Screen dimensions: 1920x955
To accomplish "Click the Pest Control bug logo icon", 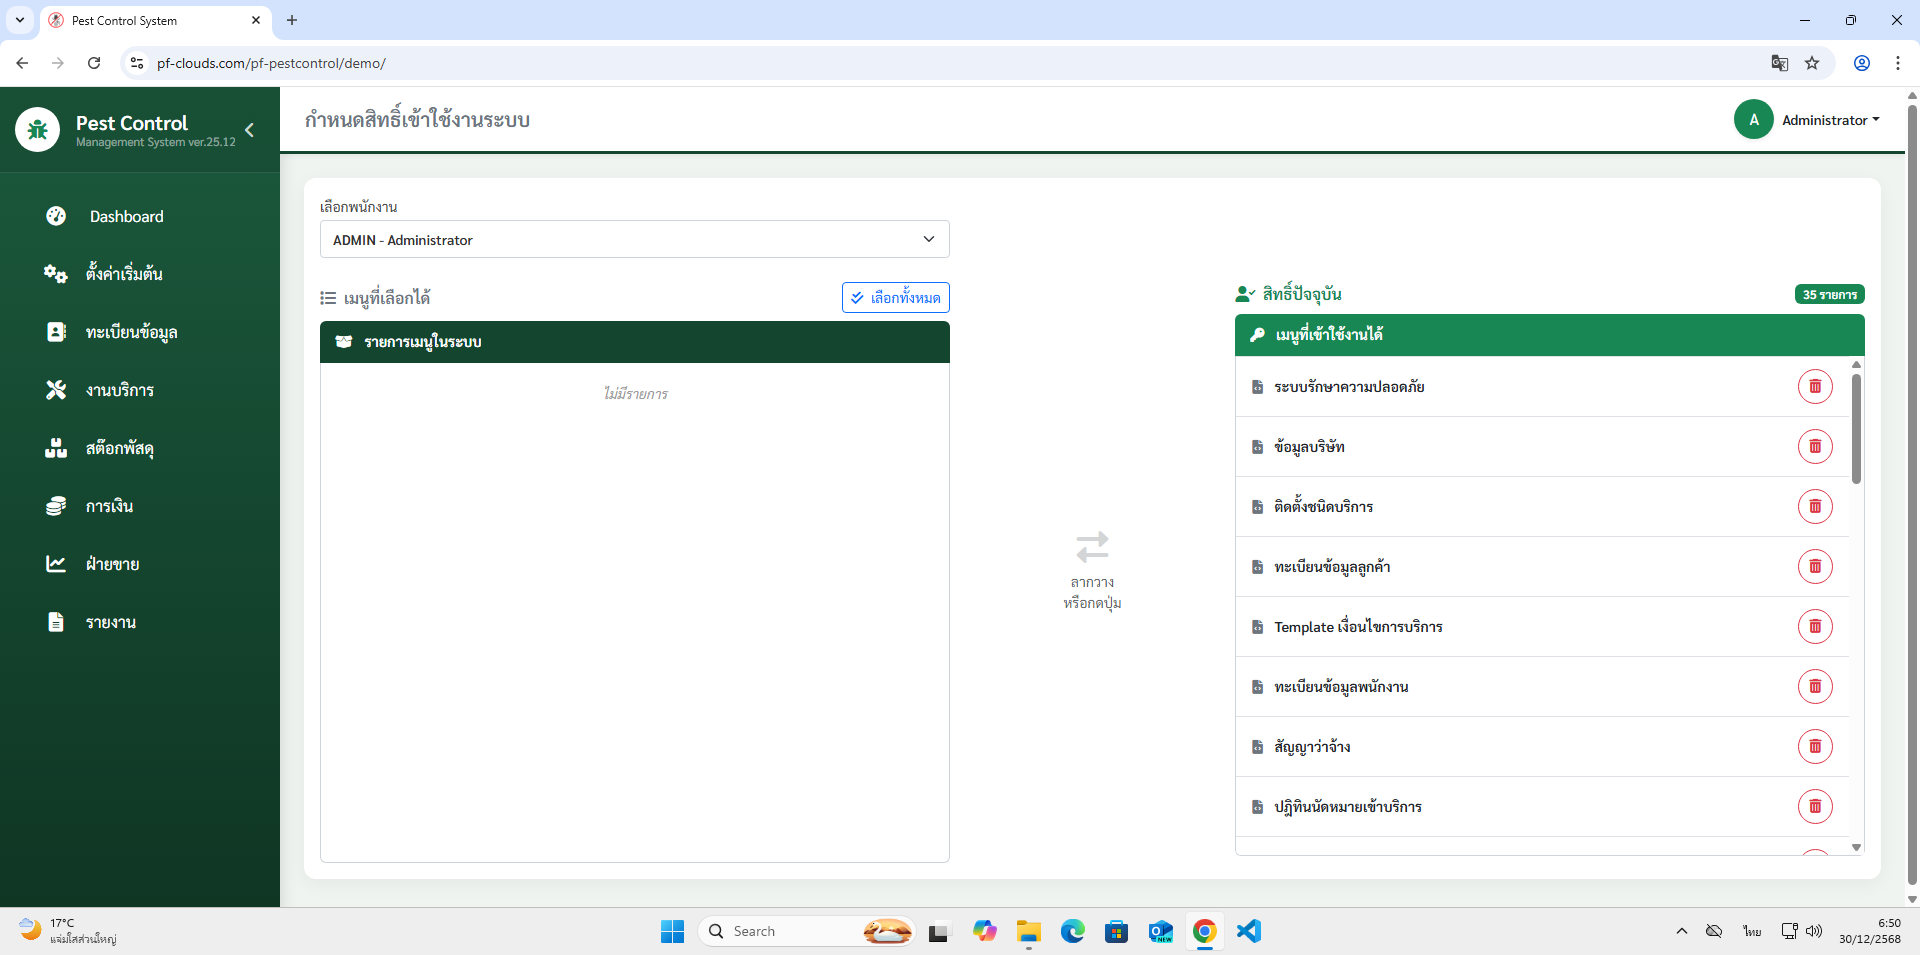I will click(x=38, y=130).
